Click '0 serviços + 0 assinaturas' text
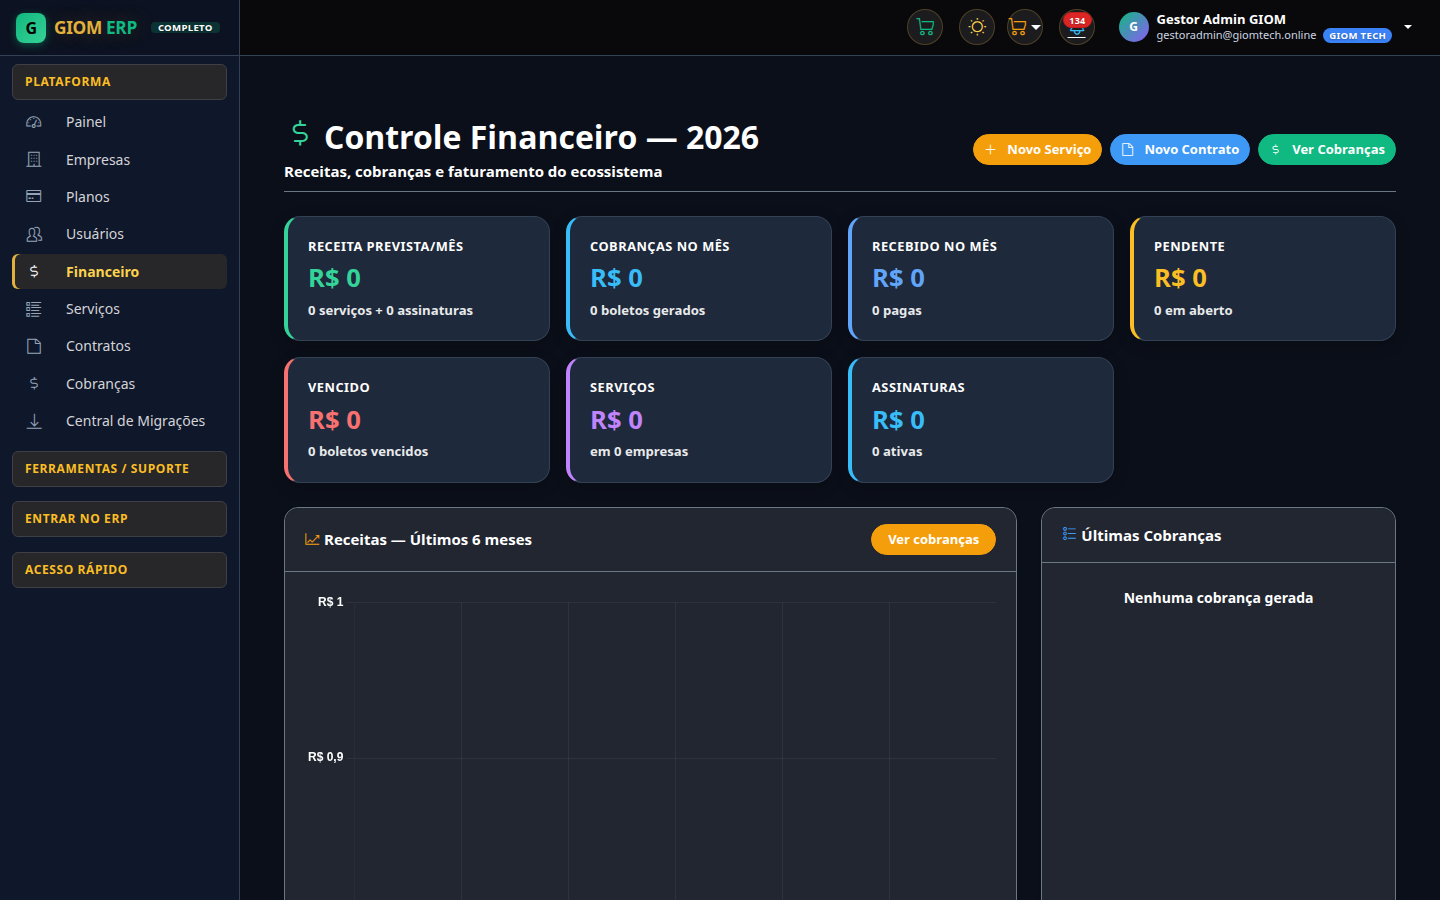 (x=390, y=311)
